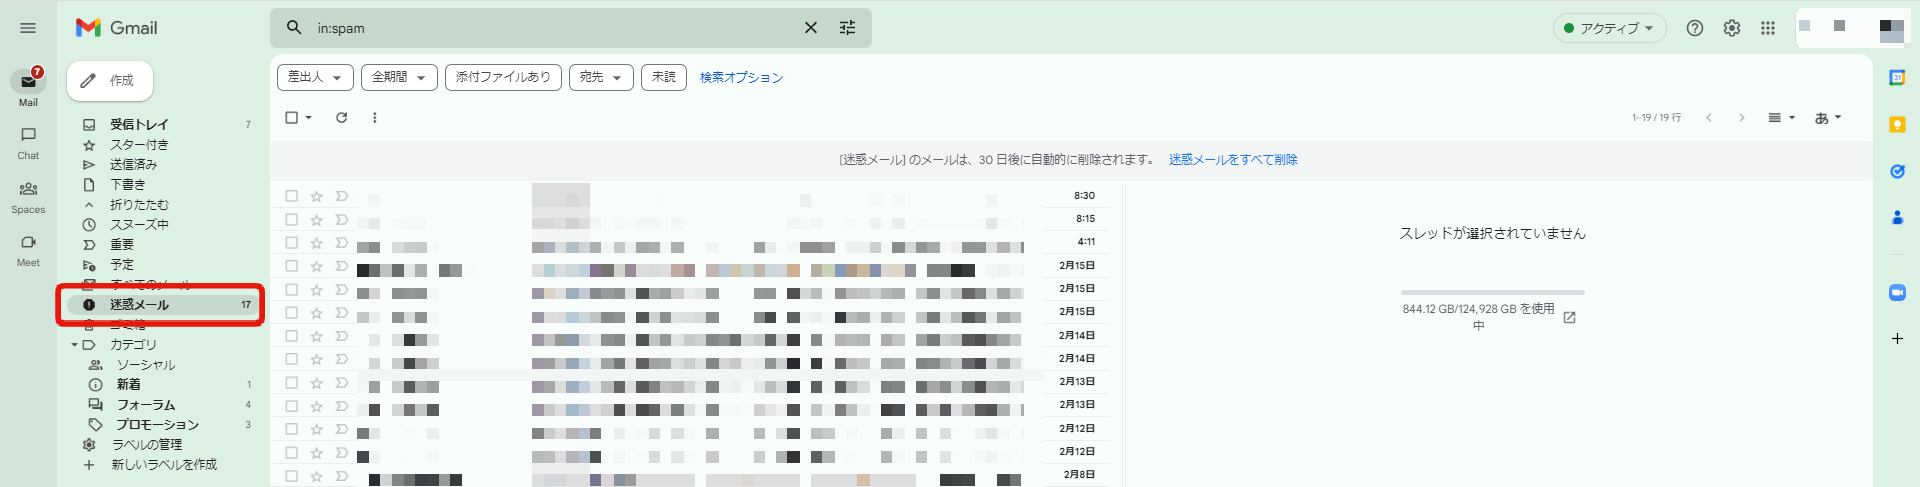The height and width of the screenshot is (487, 1920).
Task: Star the email received at 8:15
Action: click(316, 219)
